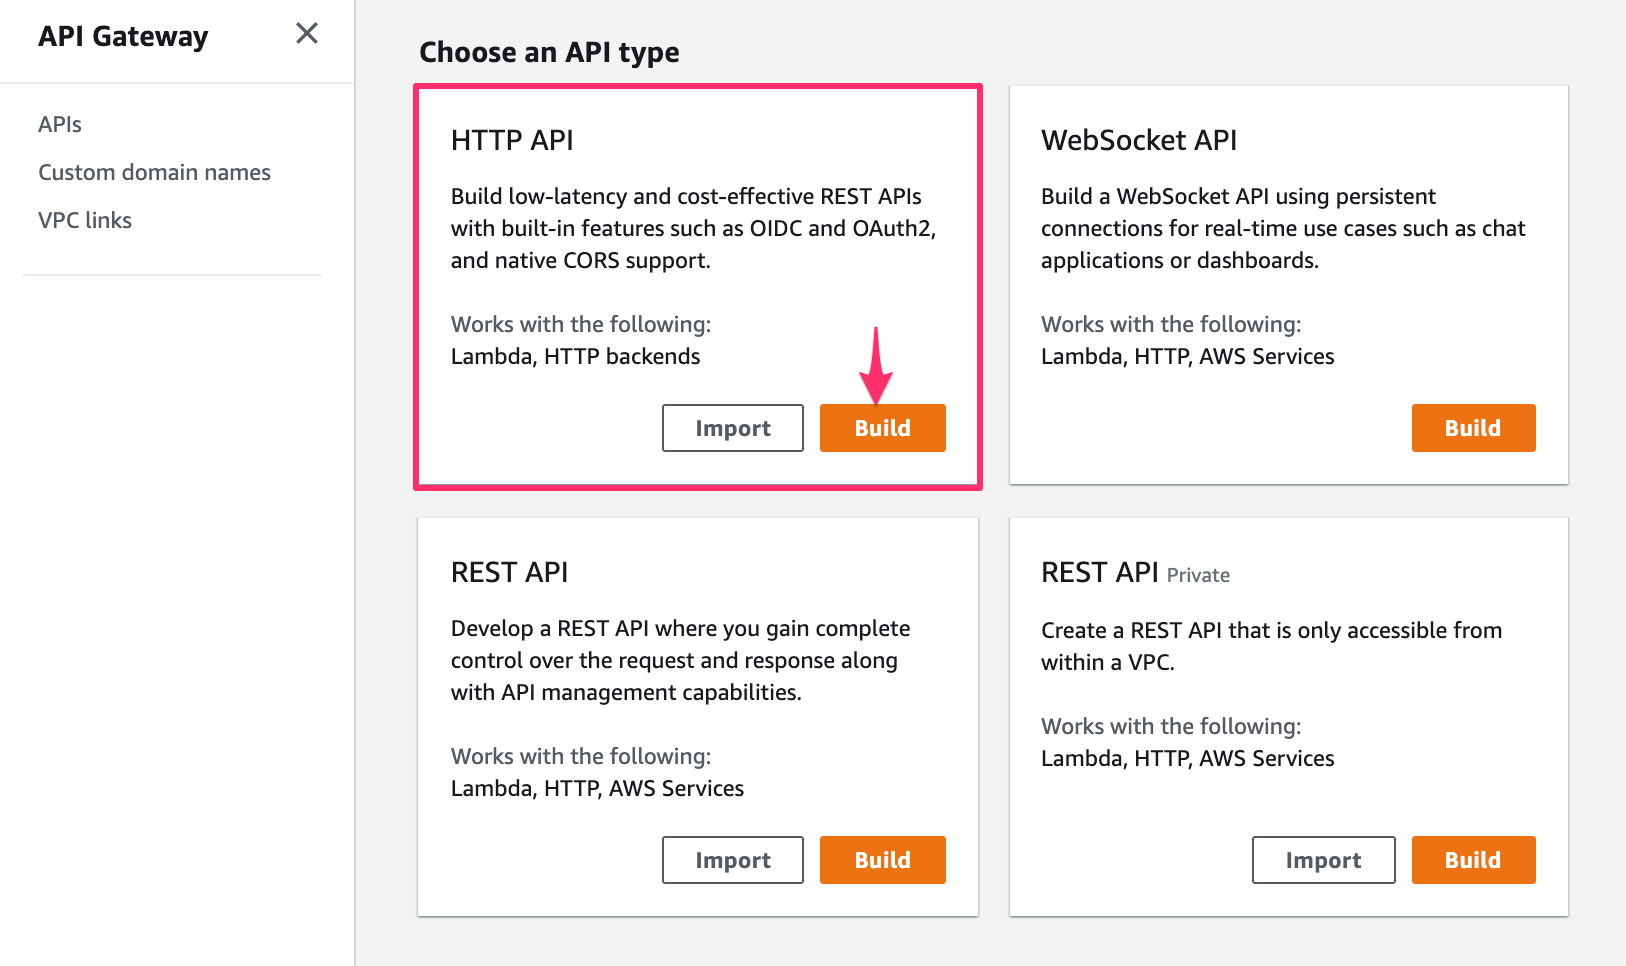This screenshot has width=1626, height=966.
Task: Open the APIs section in sidebar
Action: click(x=59, y=123)
